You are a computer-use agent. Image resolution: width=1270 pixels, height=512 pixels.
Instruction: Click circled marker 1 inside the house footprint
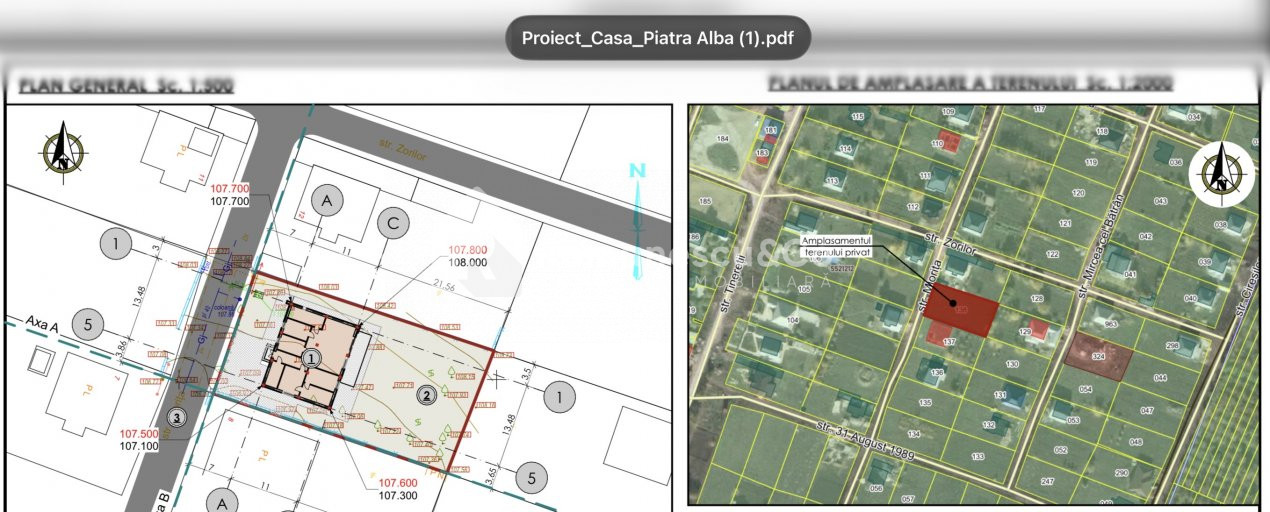(312, 357)
